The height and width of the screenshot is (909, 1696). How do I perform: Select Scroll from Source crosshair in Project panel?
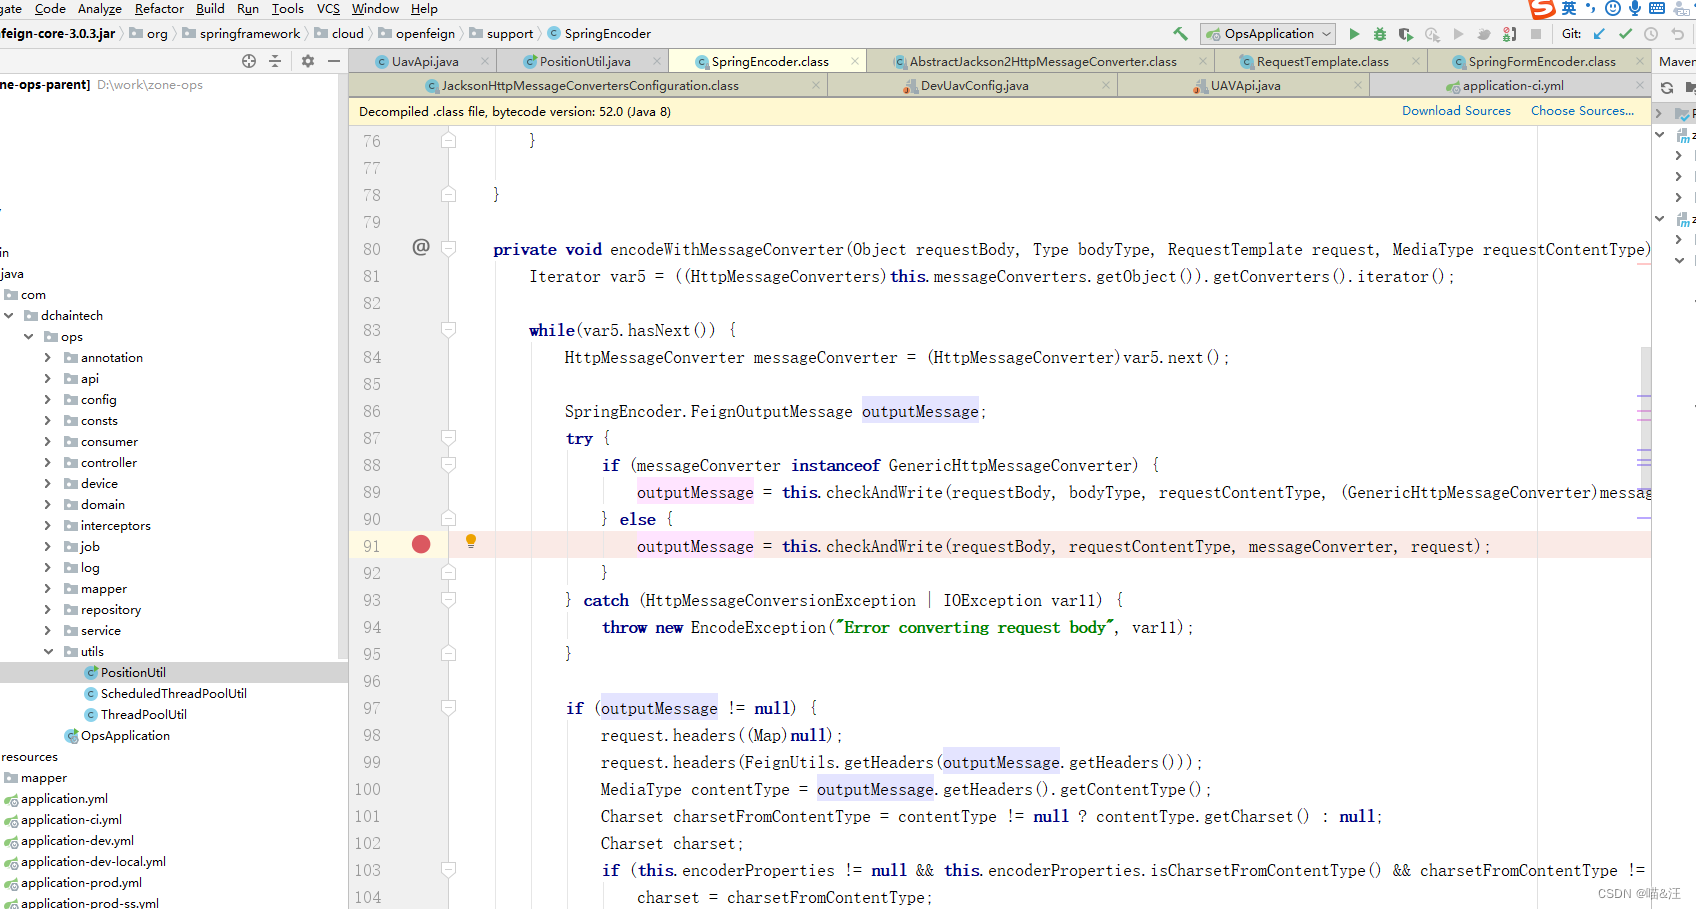coord(248,60)
